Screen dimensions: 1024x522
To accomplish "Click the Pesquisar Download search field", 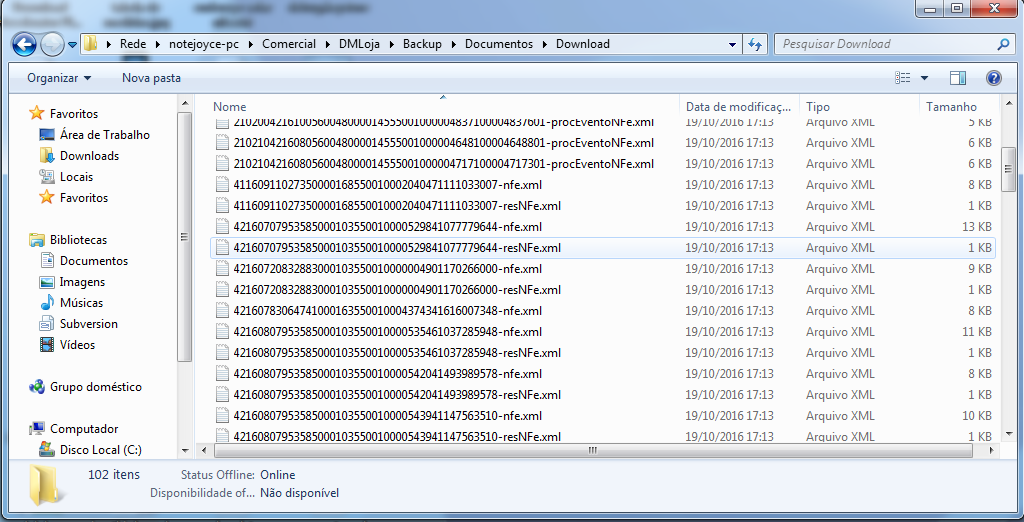I will 895,44.
